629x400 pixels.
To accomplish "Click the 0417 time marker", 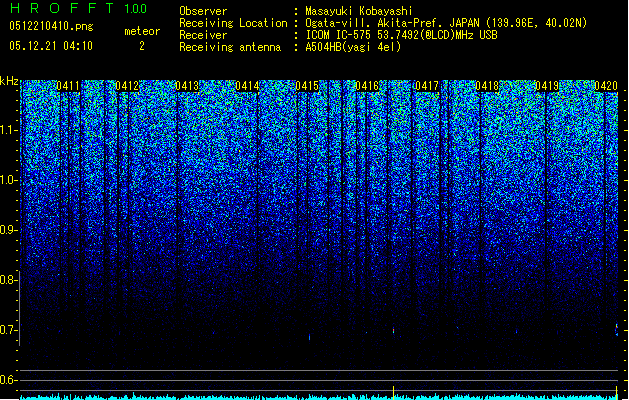I will coord(427,86).
